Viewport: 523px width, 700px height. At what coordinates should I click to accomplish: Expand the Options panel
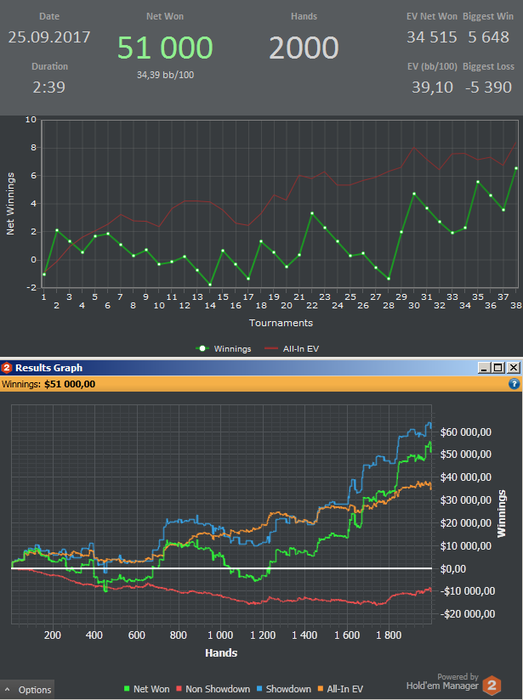[28, 690]
